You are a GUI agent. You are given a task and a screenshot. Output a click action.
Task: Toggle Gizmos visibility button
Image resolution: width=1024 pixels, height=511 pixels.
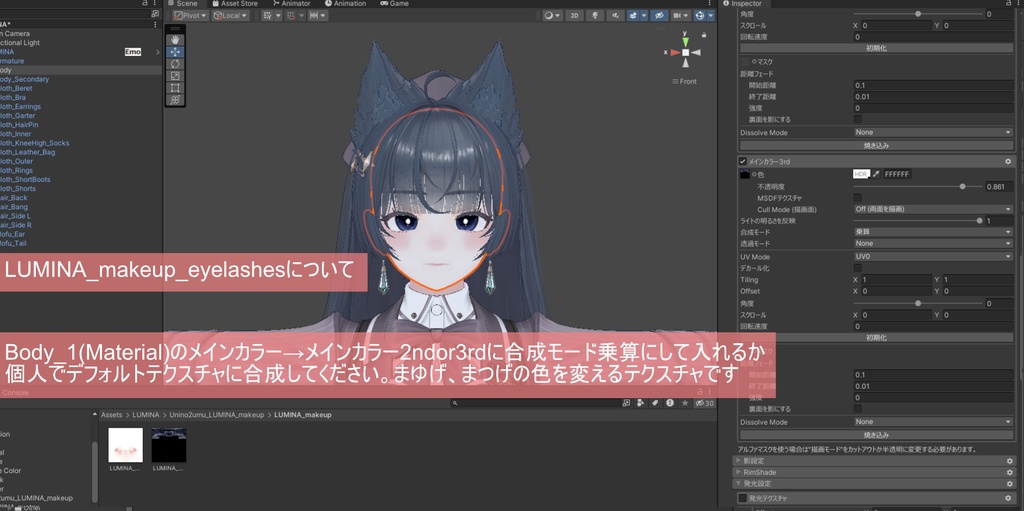click(x=701, y=16)
